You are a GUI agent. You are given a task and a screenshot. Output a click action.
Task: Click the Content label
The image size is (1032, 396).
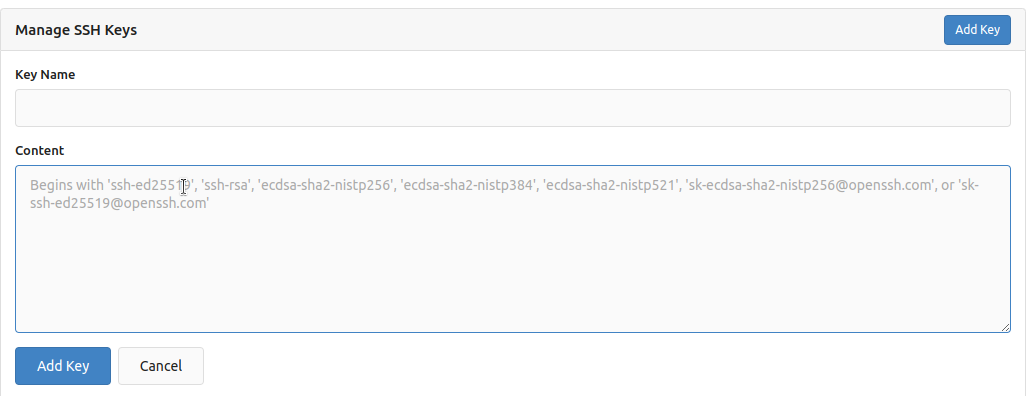(39, 151)
